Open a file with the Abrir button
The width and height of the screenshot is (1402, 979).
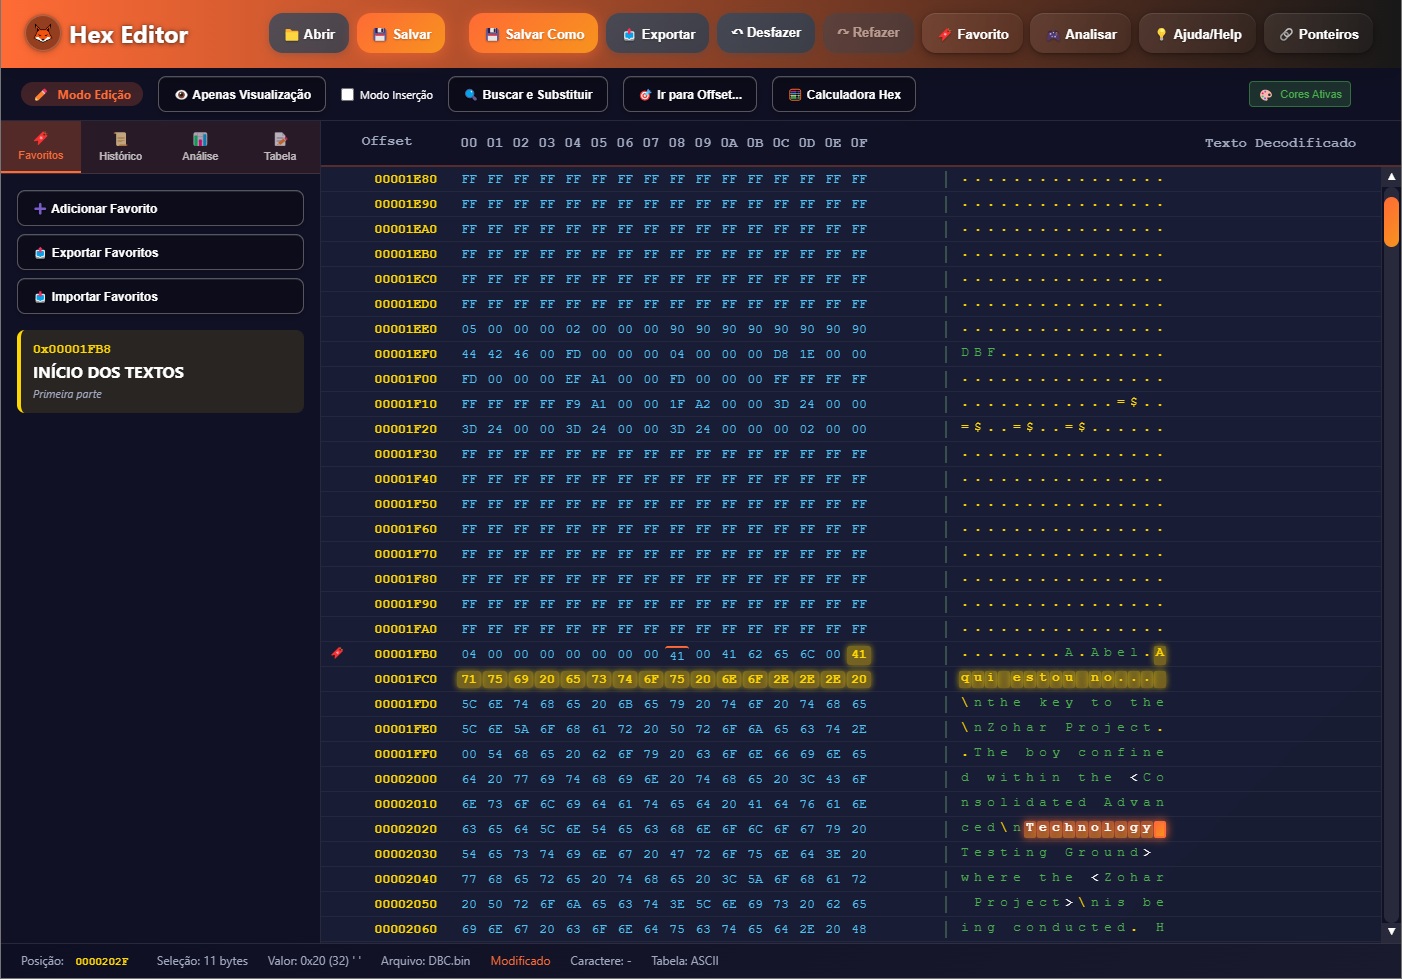[x=309, y=34]
